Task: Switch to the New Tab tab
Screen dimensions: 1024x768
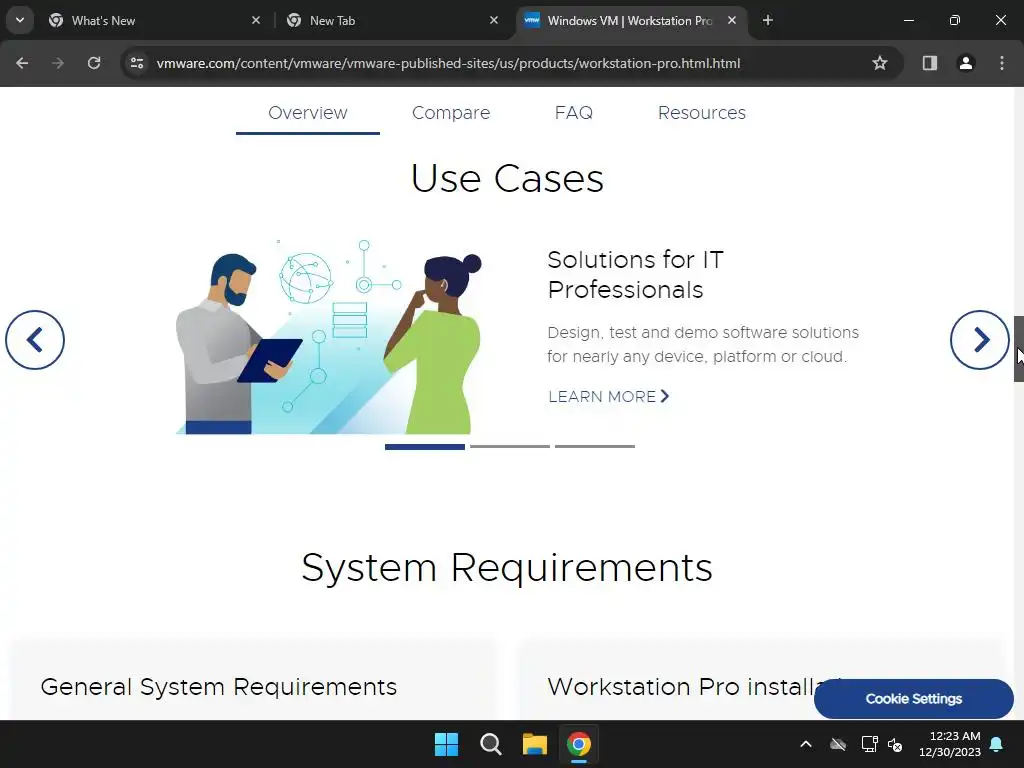Action: pos(392,20)
